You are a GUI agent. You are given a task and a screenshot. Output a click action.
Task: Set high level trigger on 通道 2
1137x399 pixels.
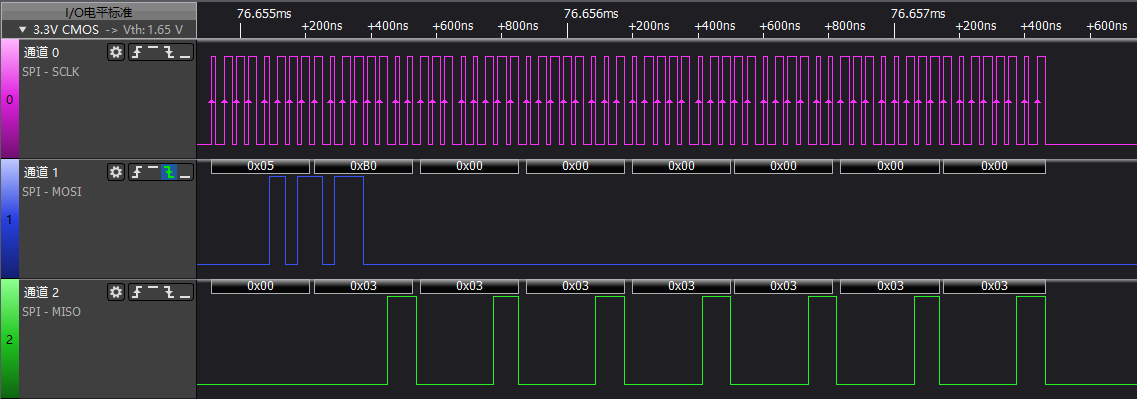click(153, 292)
